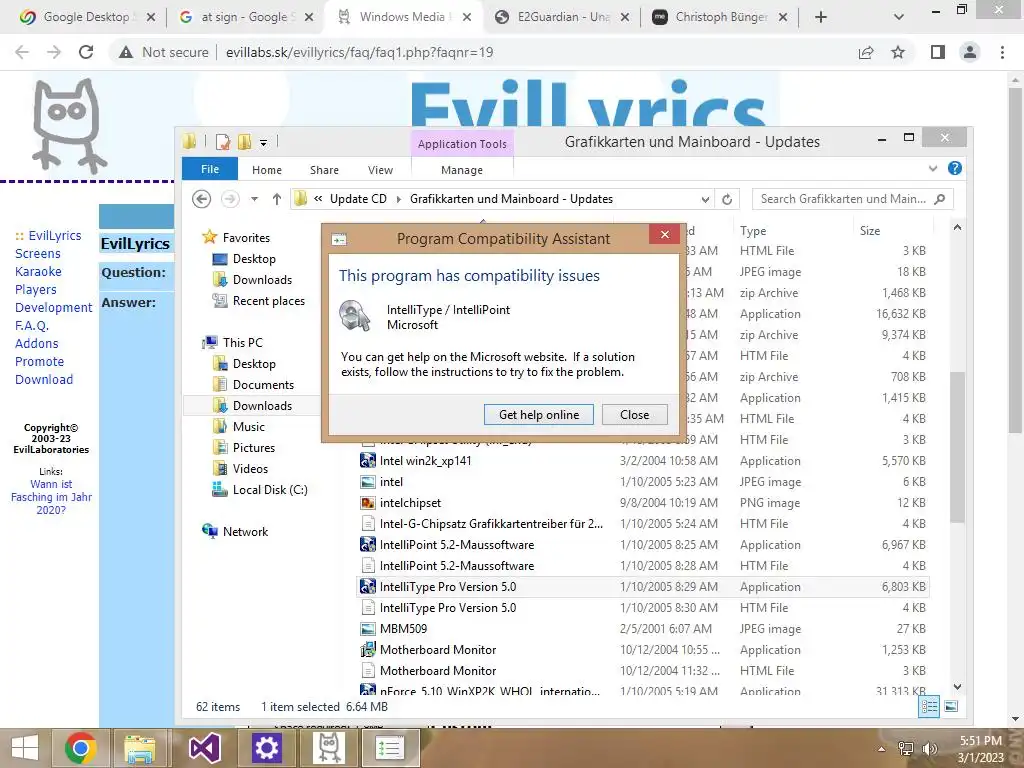Click Get help online button
The width and height of the screenshot is (1024, 768).
coord(539,415)
